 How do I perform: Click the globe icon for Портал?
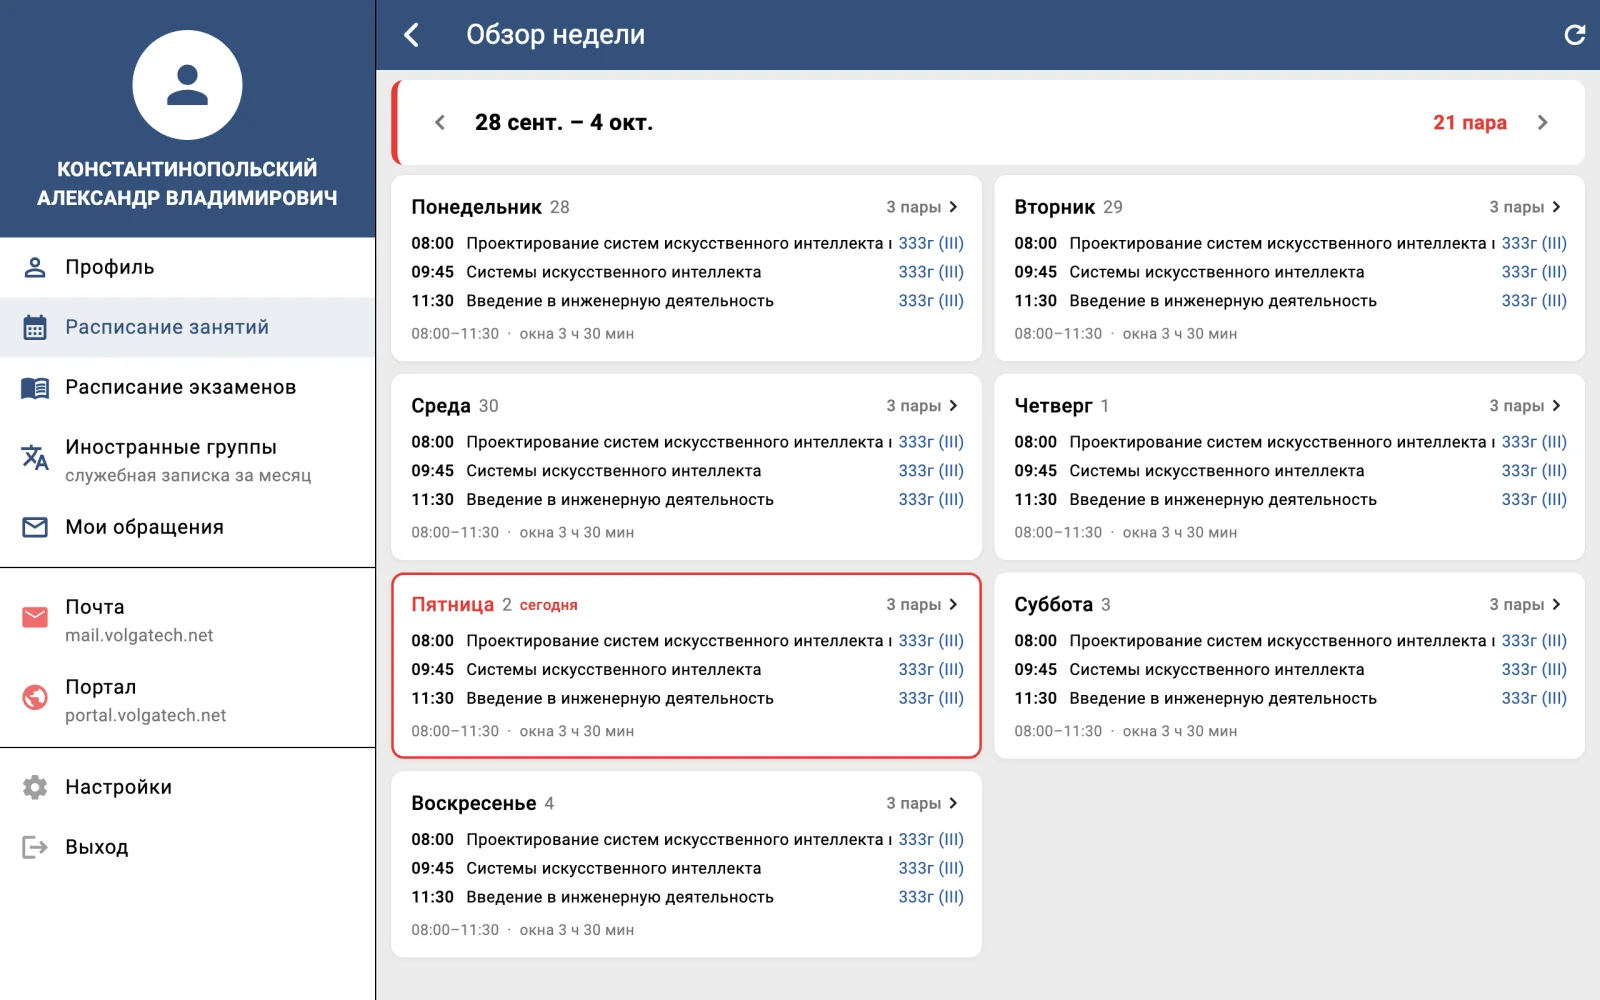pos(35,697)
